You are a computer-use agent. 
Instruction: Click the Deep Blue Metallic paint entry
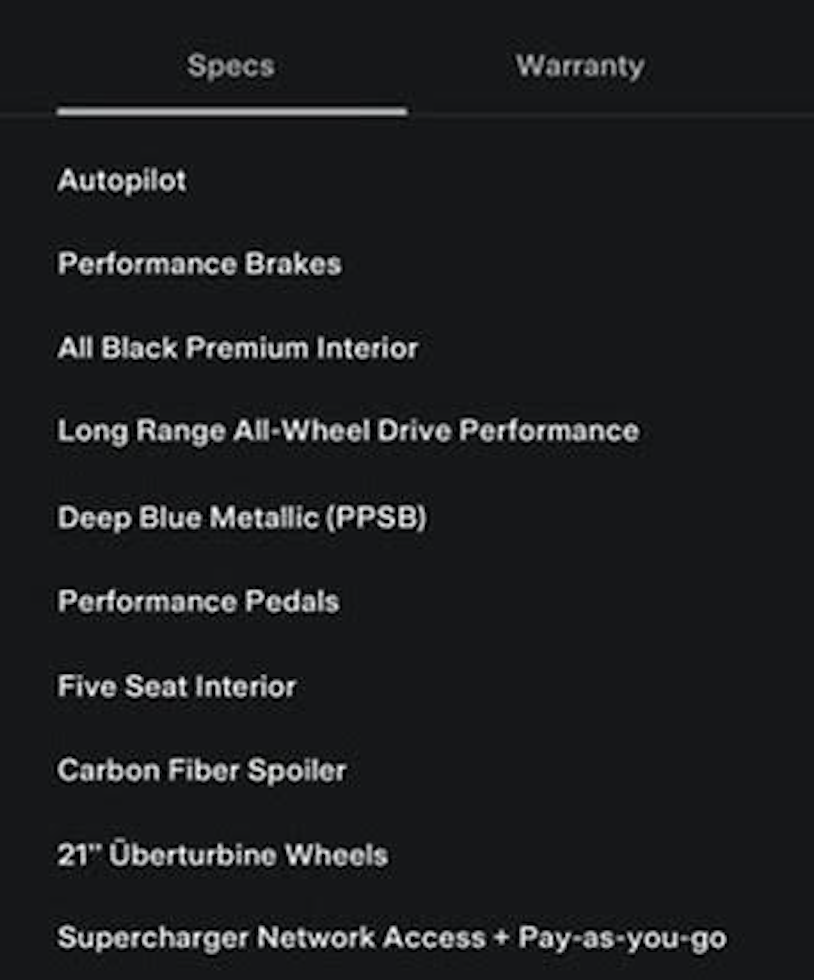242,518
